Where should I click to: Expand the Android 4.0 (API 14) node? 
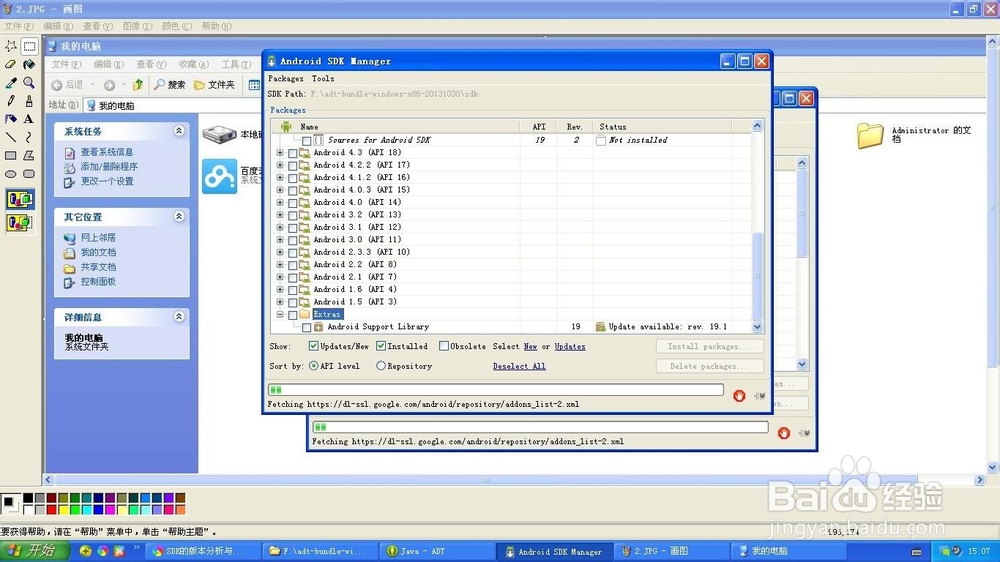tap(280, 202)
